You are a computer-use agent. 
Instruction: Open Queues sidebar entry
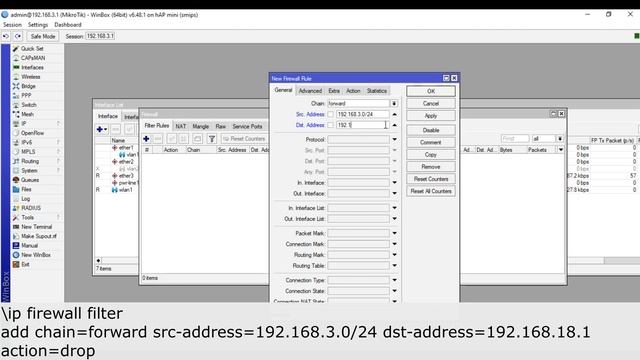[30, 180]
